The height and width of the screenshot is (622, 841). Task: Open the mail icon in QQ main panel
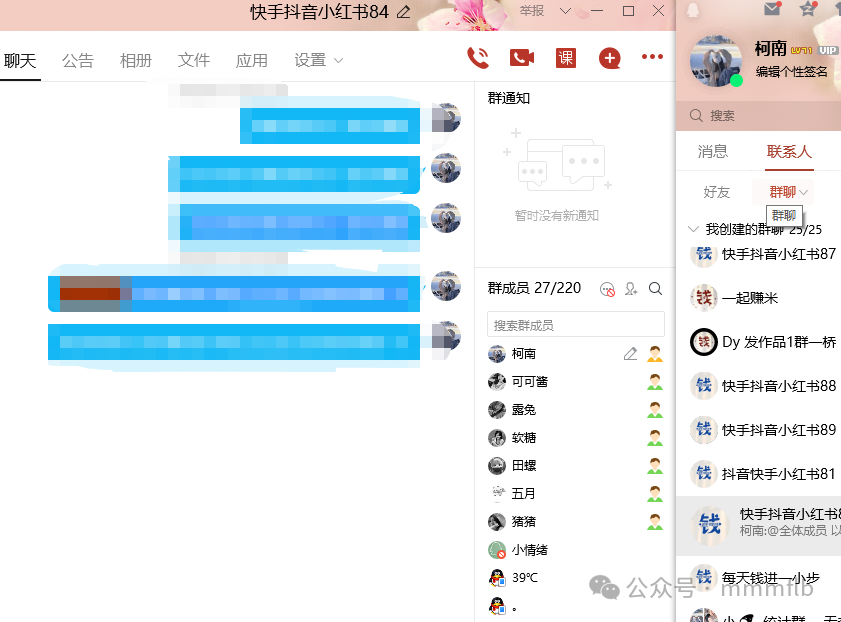point(772,9)
